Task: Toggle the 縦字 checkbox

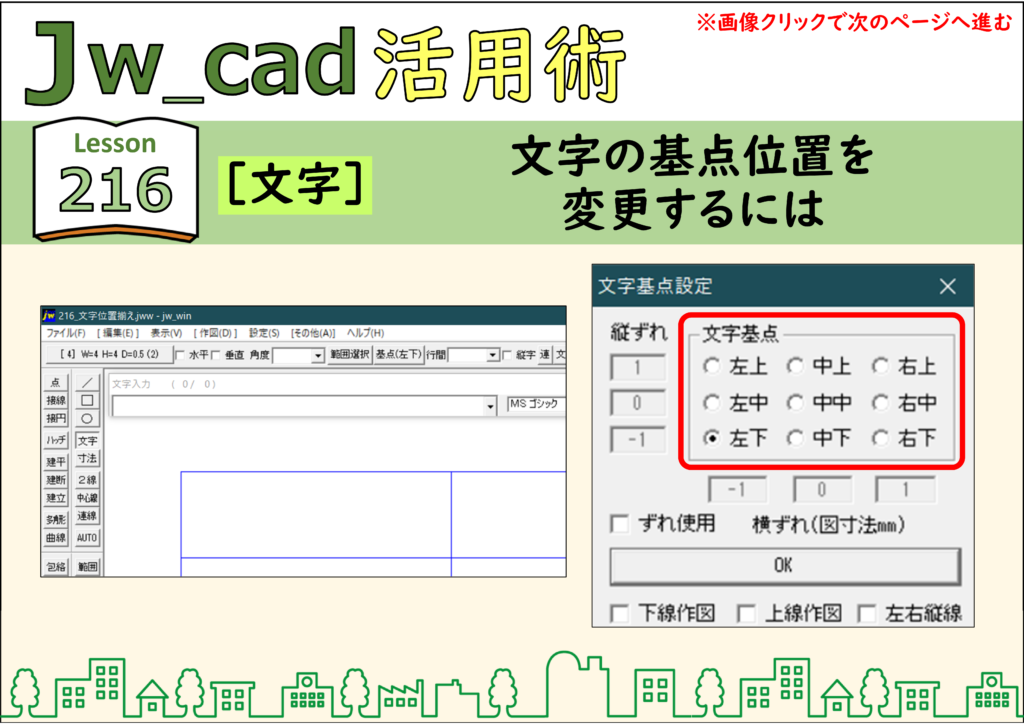Action: 507,355
